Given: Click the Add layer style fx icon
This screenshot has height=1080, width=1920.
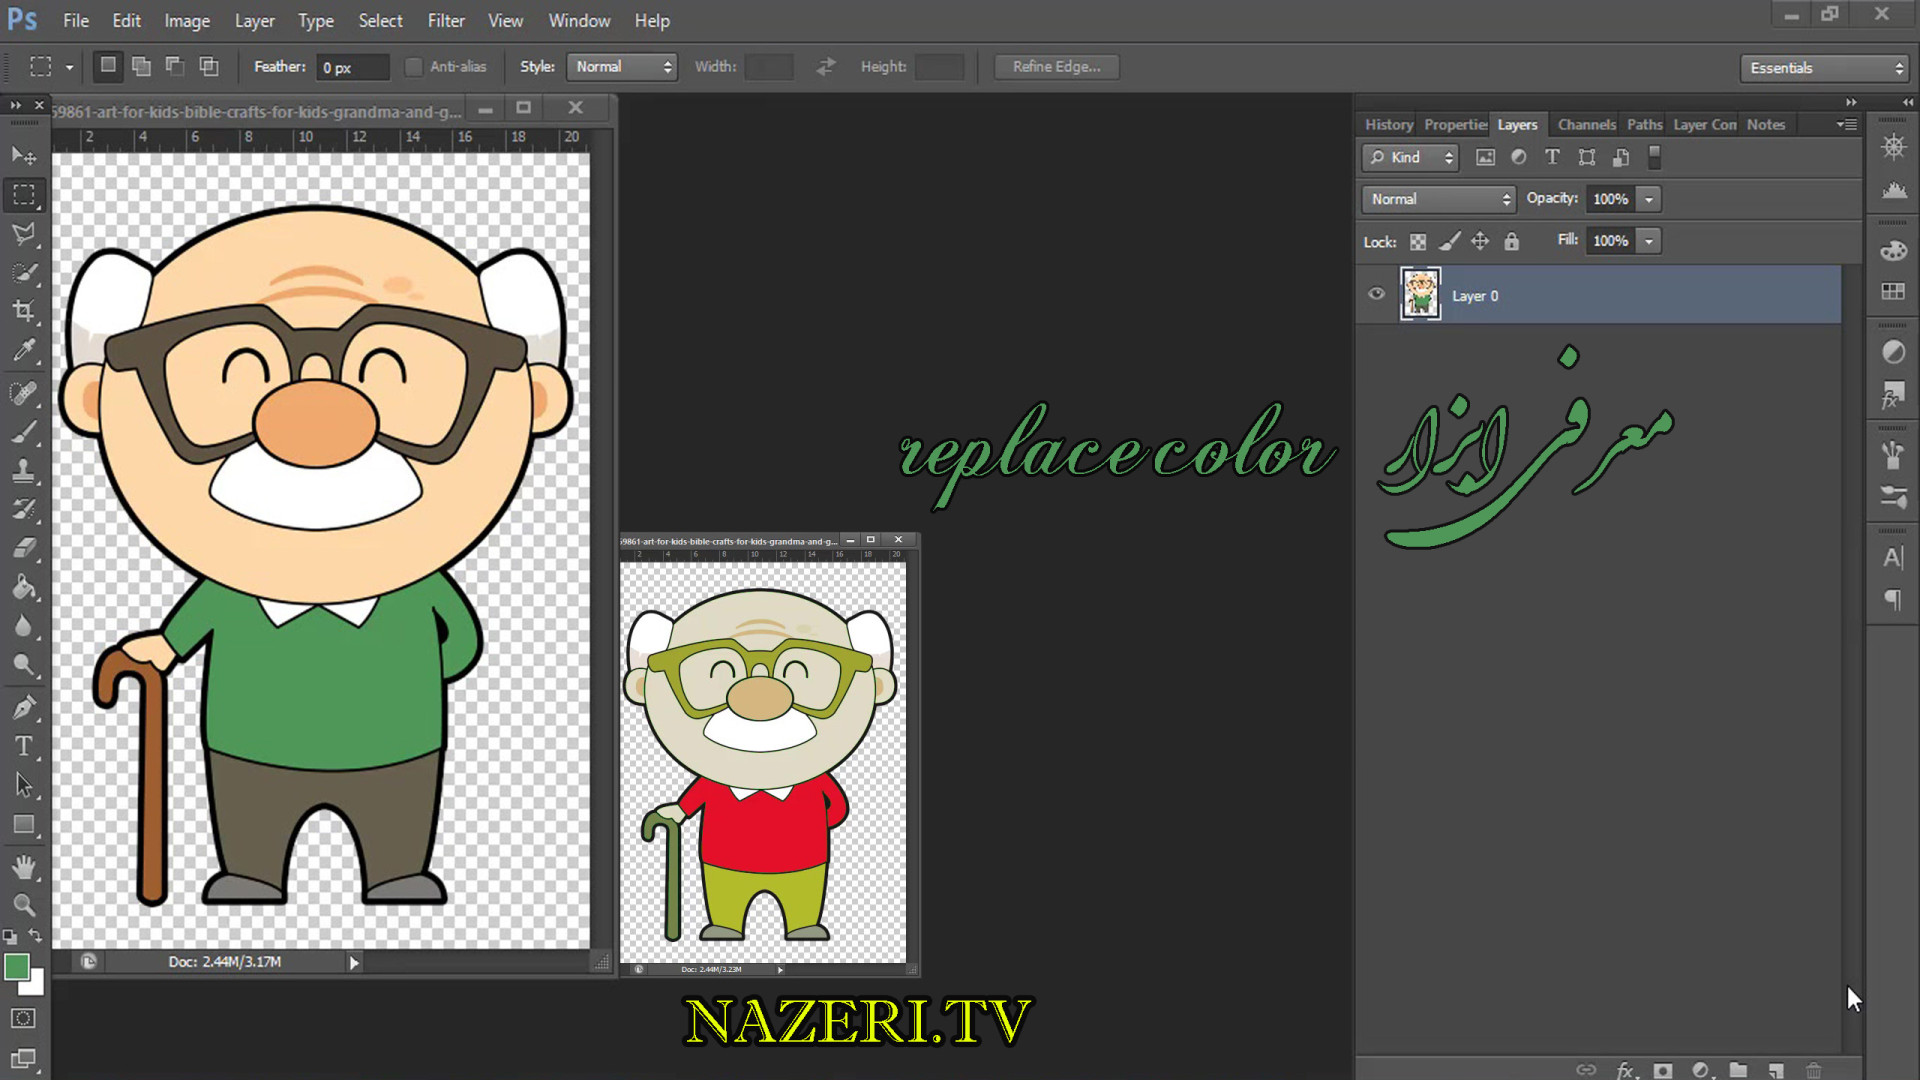Looking at the screenshot, I should 1625,1070.
